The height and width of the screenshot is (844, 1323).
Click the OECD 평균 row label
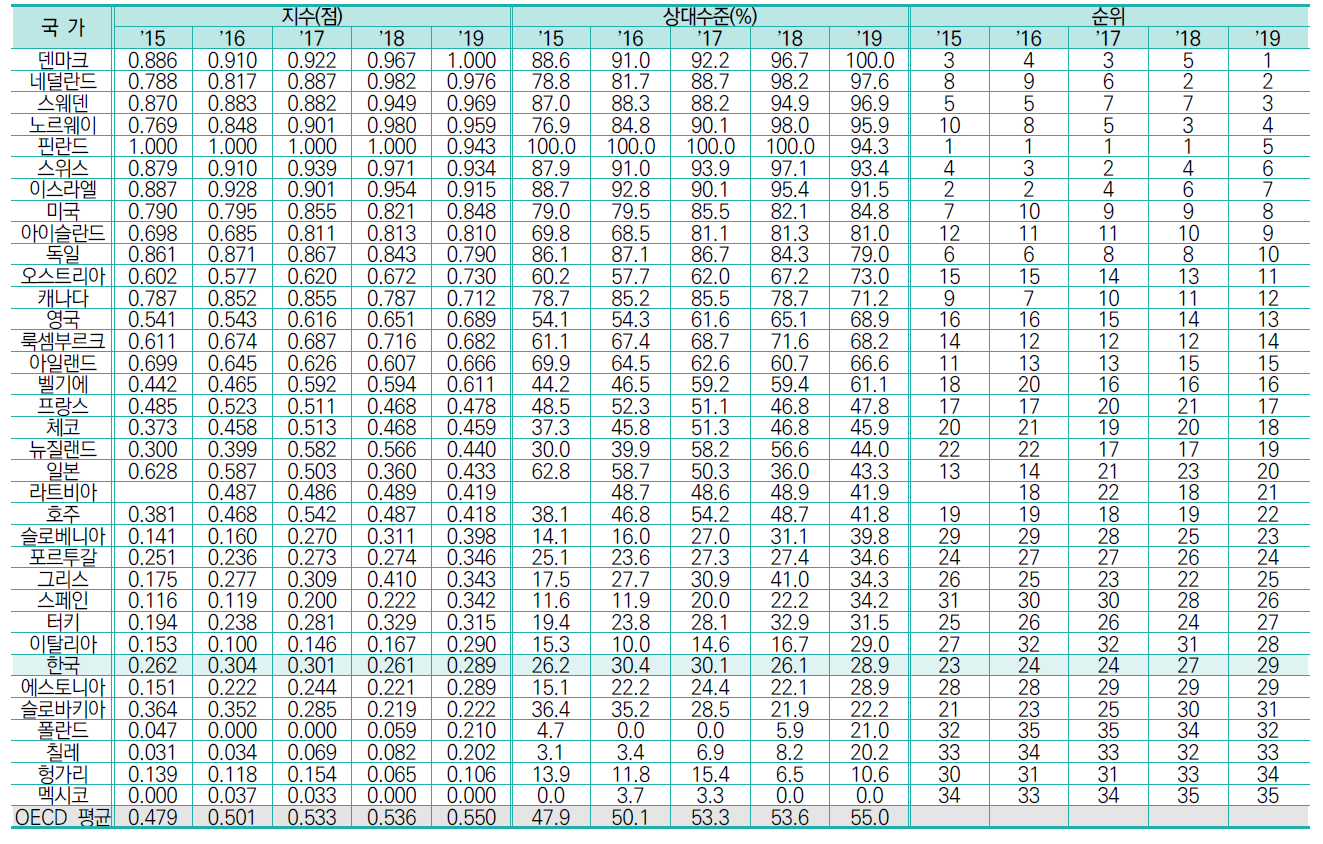coord(62,816)
